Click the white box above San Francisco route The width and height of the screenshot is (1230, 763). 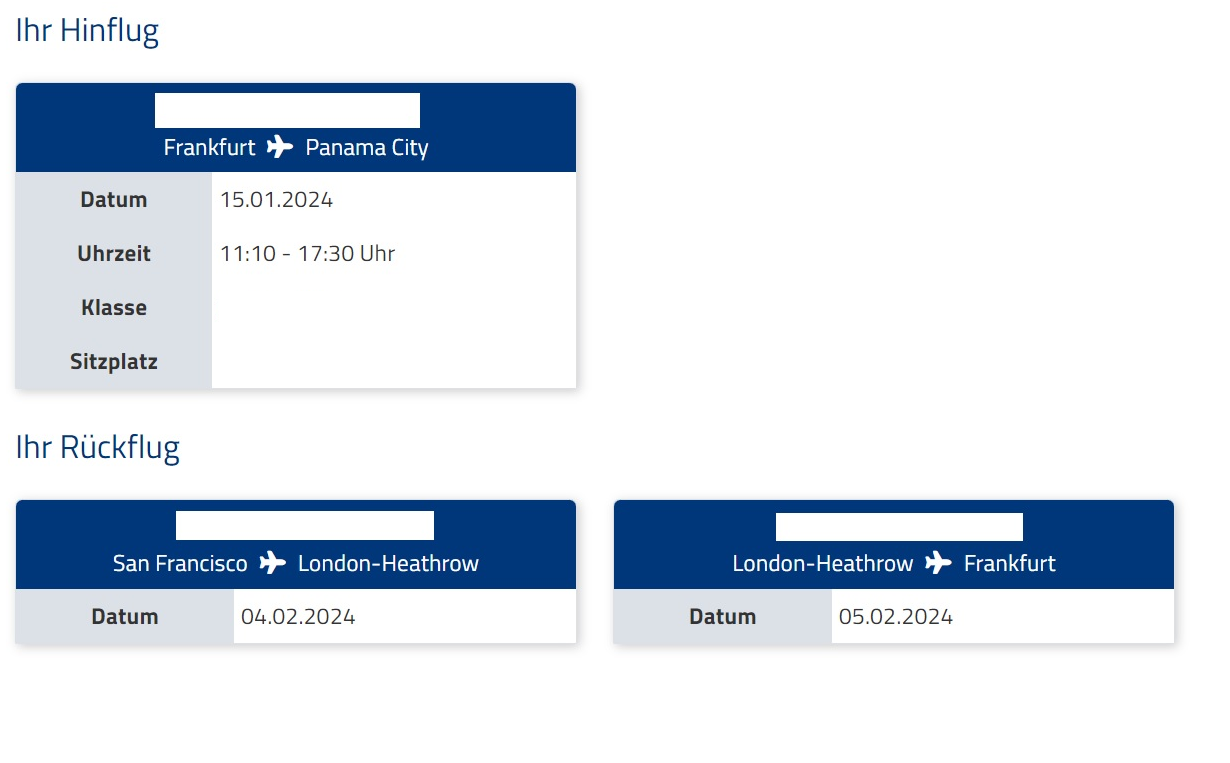[x=304, y=526]
